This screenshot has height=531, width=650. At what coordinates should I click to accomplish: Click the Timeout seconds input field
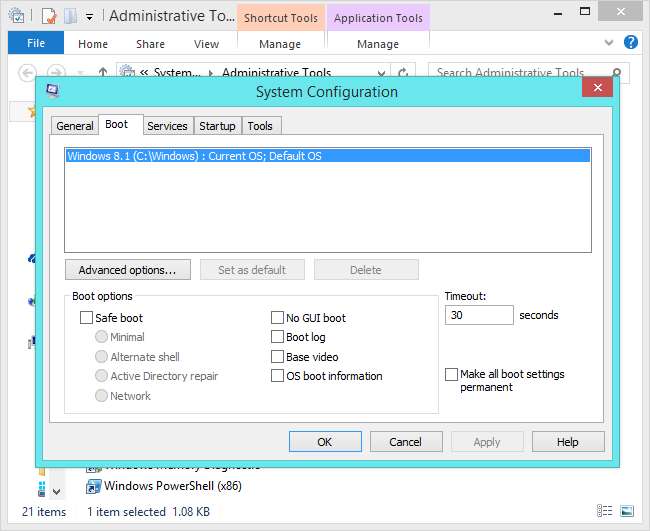point(479,315)
